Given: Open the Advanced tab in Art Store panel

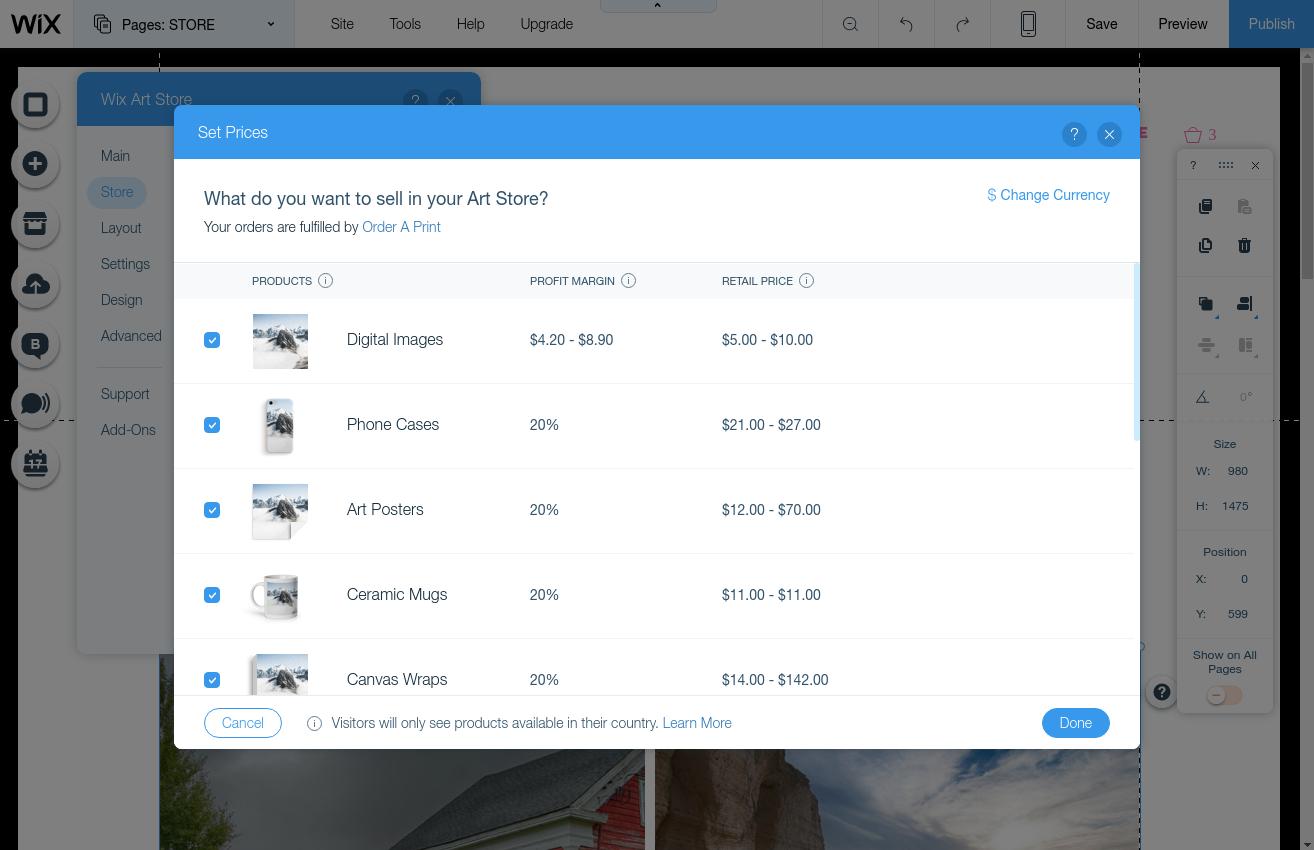Looking at the screenshot, I should pyautogui.click(x=131, y=336).
